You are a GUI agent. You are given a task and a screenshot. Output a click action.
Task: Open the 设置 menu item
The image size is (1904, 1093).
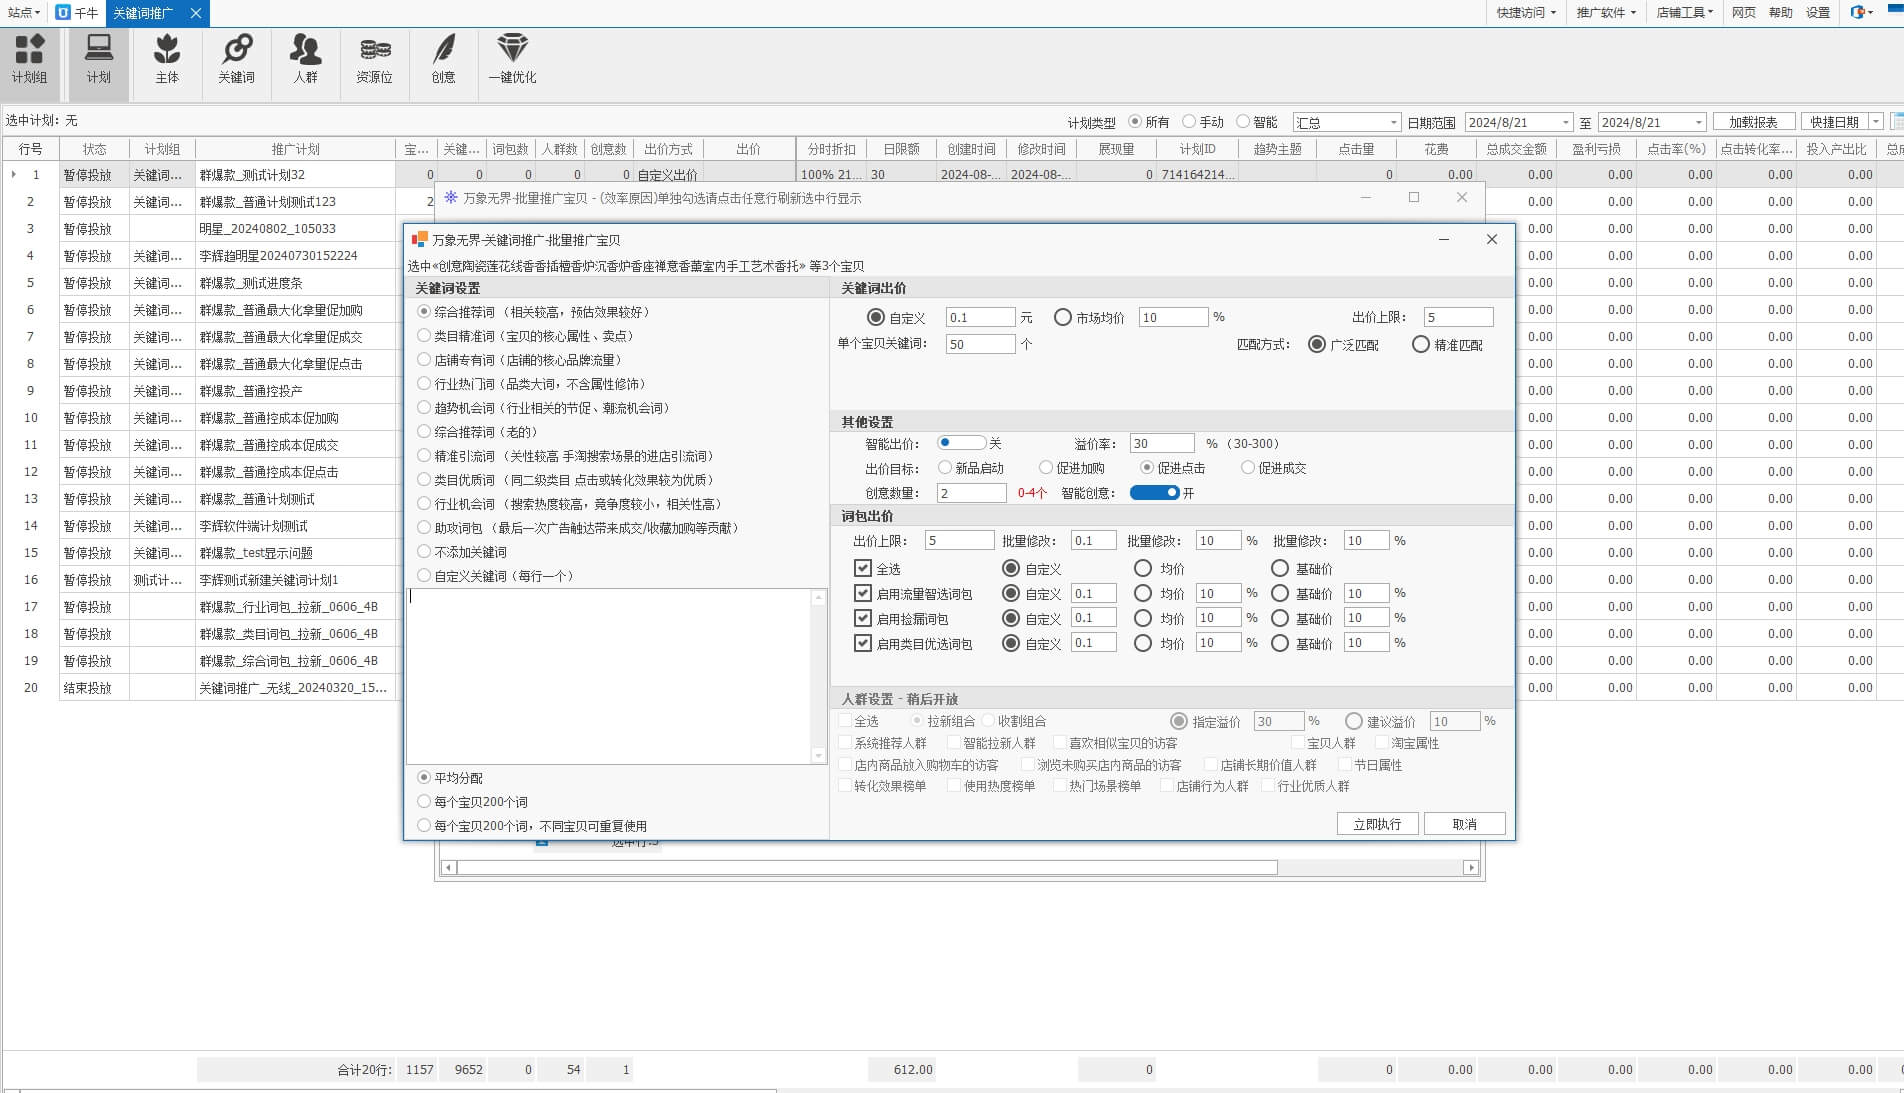[1817, 12]
